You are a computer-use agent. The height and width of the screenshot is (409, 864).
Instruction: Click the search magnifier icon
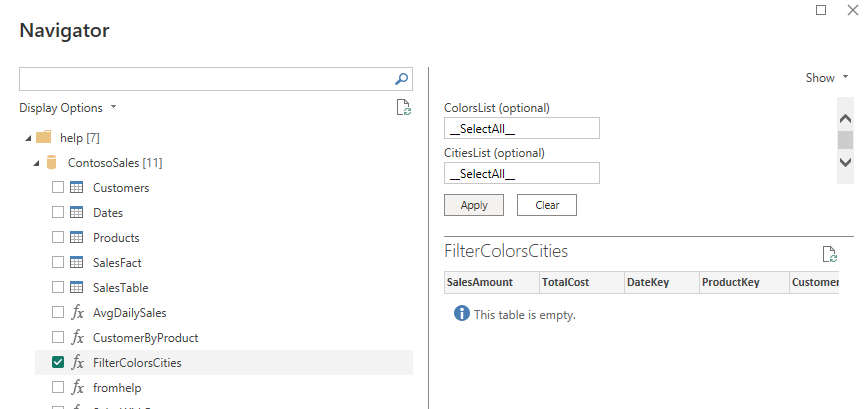tap(402, 79)
